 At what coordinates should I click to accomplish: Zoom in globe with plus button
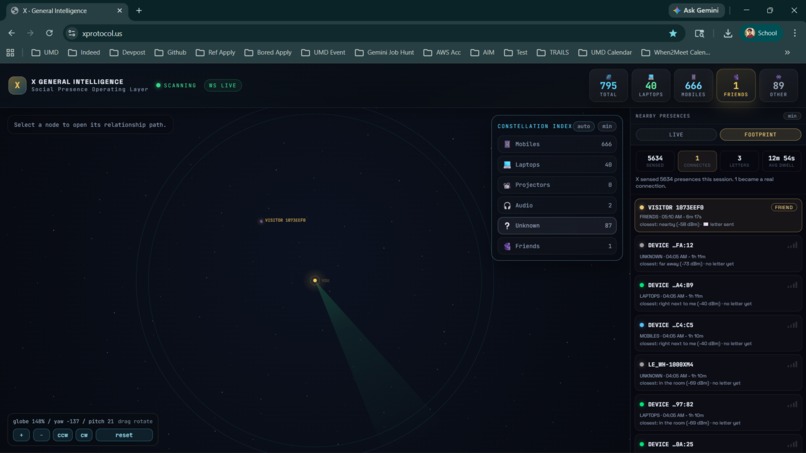click(x=21, y=435)
